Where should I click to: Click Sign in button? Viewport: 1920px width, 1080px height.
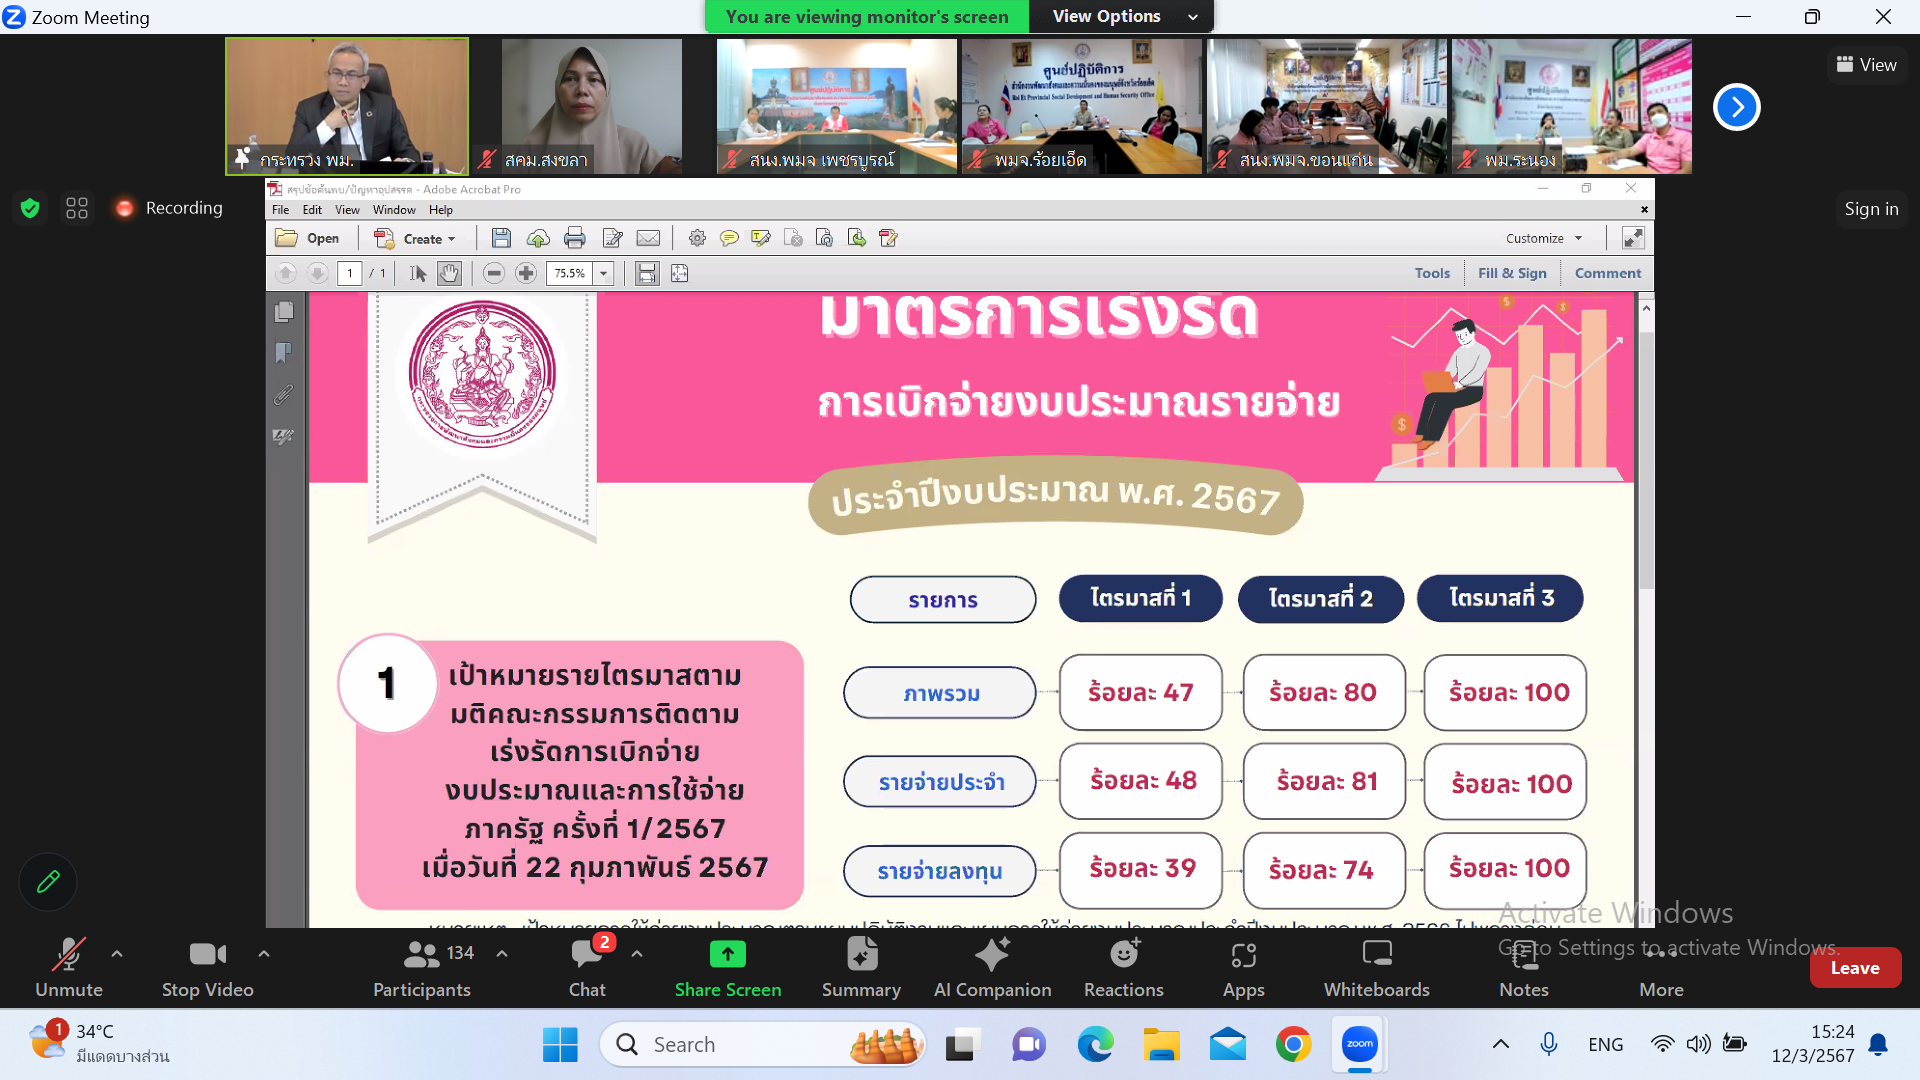1871,208
